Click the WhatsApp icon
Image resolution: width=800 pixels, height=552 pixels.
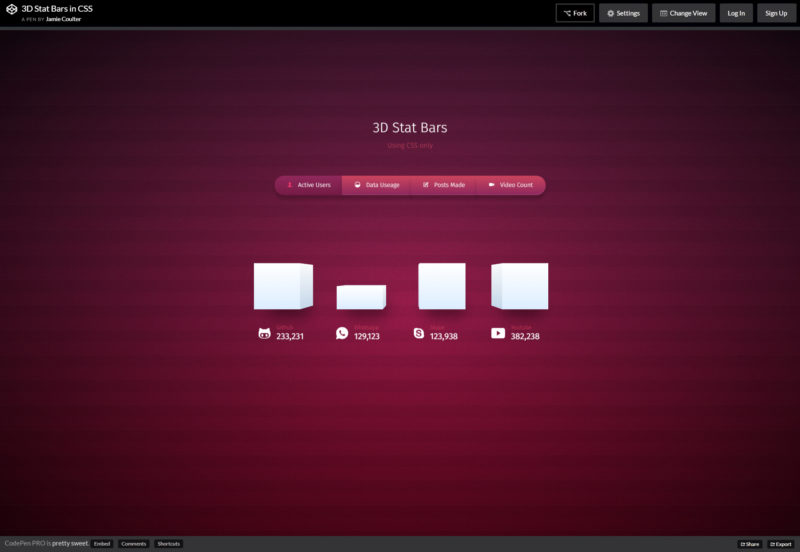coord(342,333)
